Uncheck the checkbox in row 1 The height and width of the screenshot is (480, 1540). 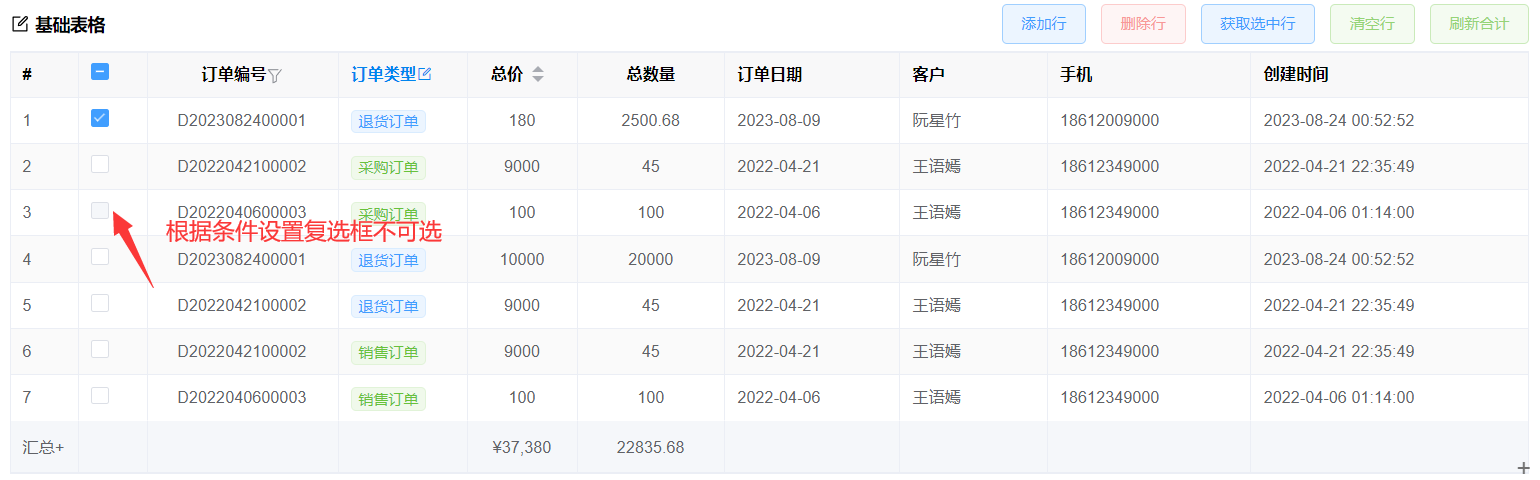click(x=100, y=119)
